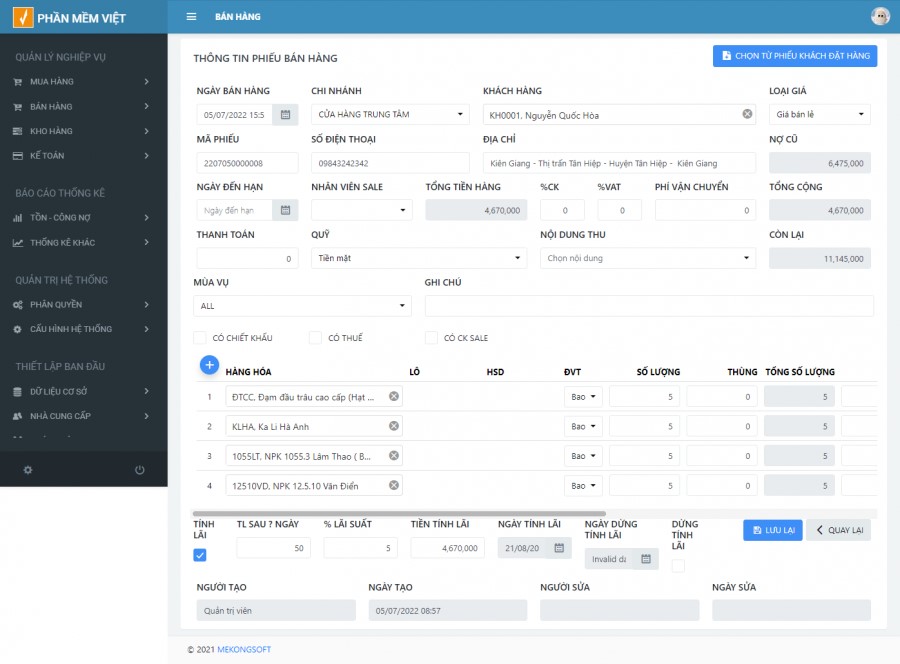Click the Chọn từ phiếu khách đặt hàng button
This screenshot has width=900, height=664.
(x=794, y=56)
